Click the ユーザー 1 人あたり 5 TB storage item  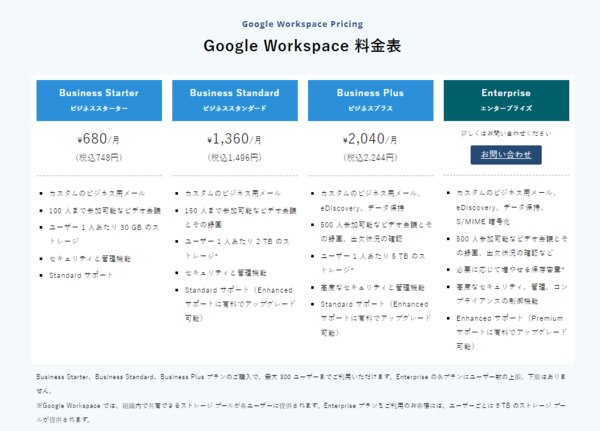pos(373,263)
